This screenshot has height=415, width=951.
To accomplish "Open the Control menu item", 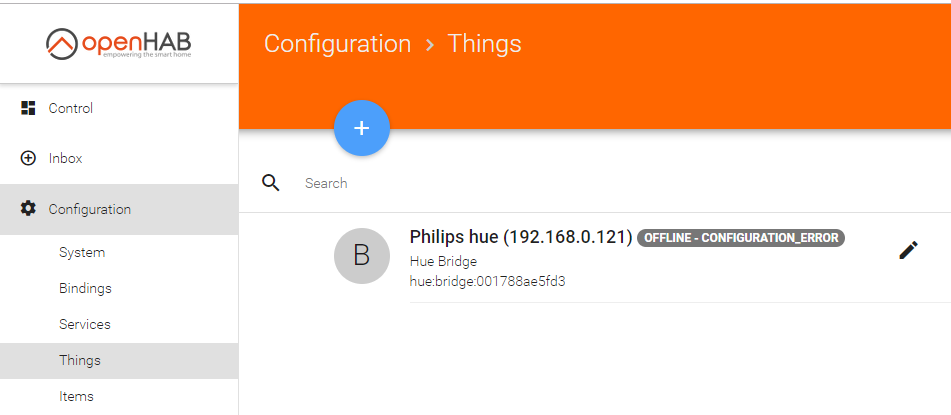I will [119, 109].
